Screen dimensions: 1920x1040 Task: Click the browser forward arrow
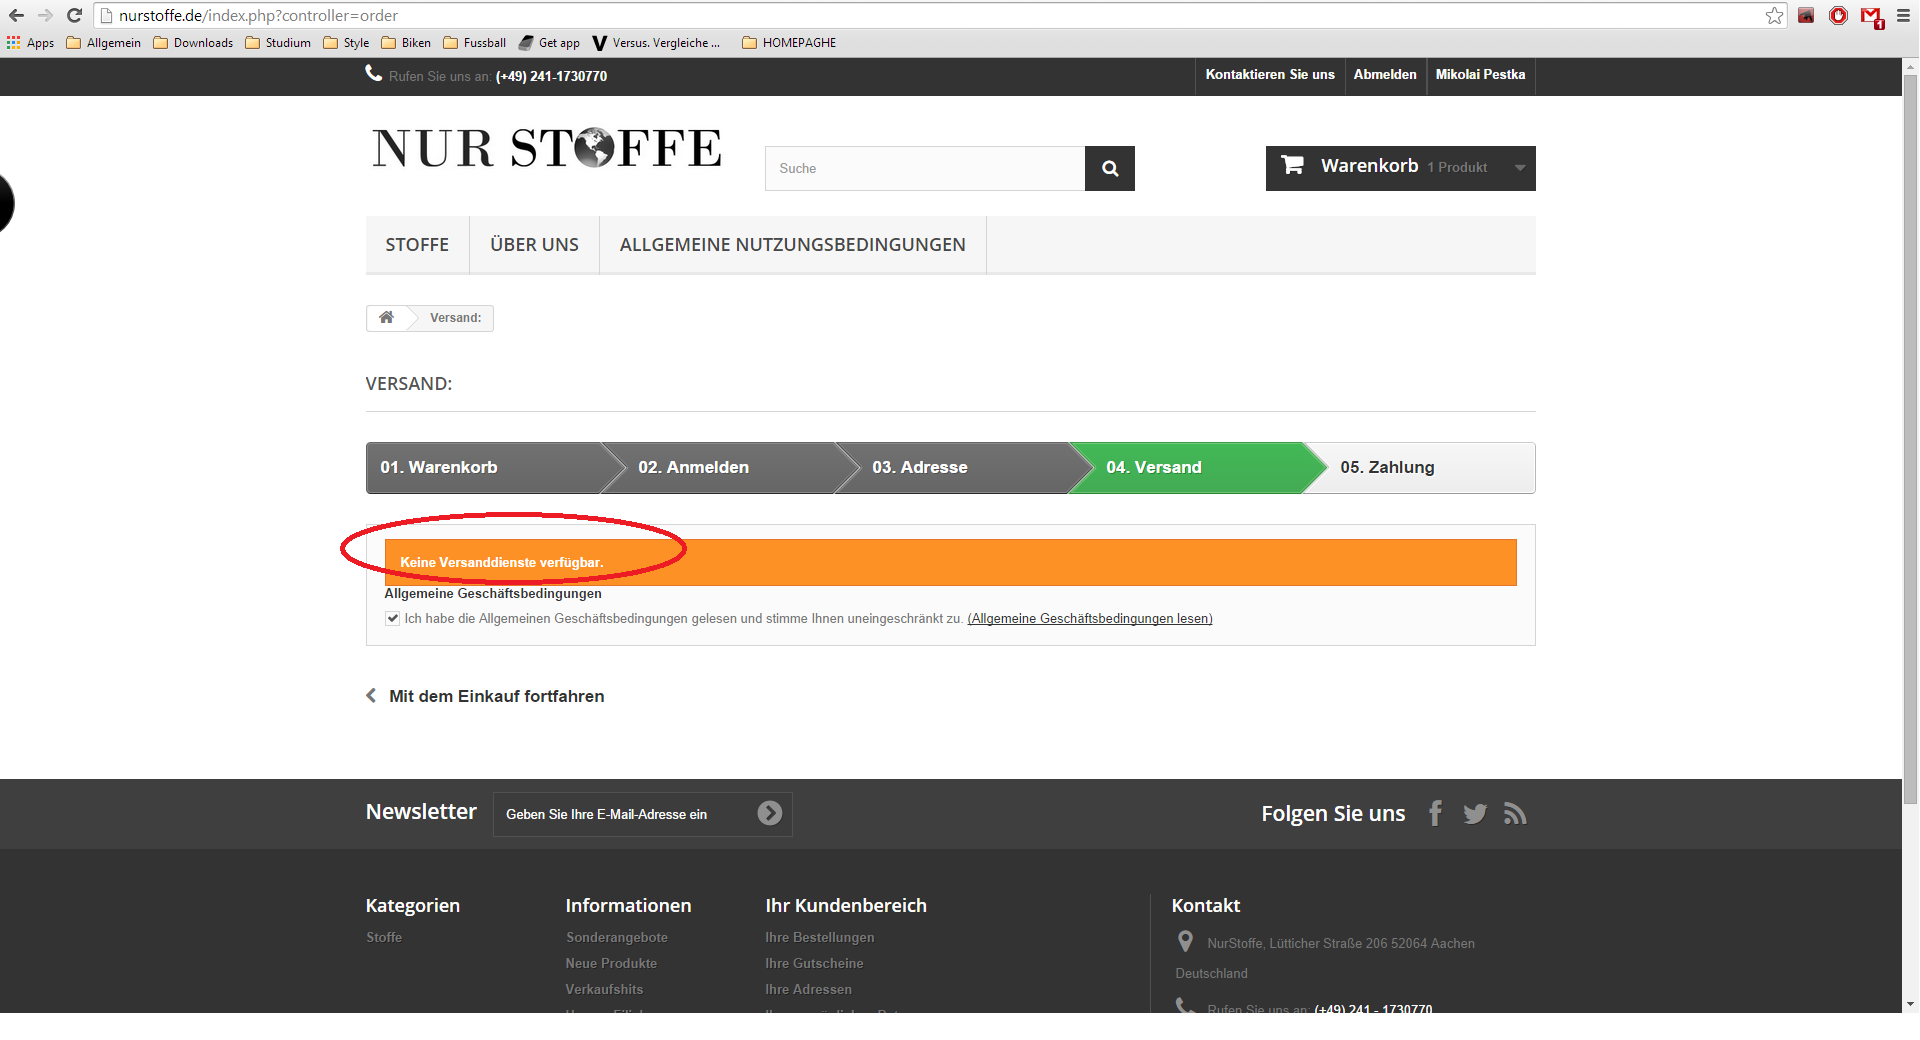click(x=45, y=15)
